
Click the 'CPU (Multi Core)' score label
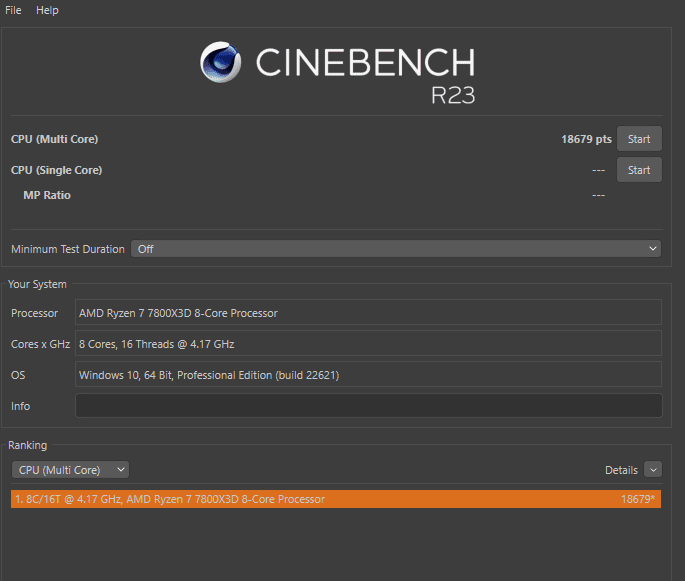(55, 139)
